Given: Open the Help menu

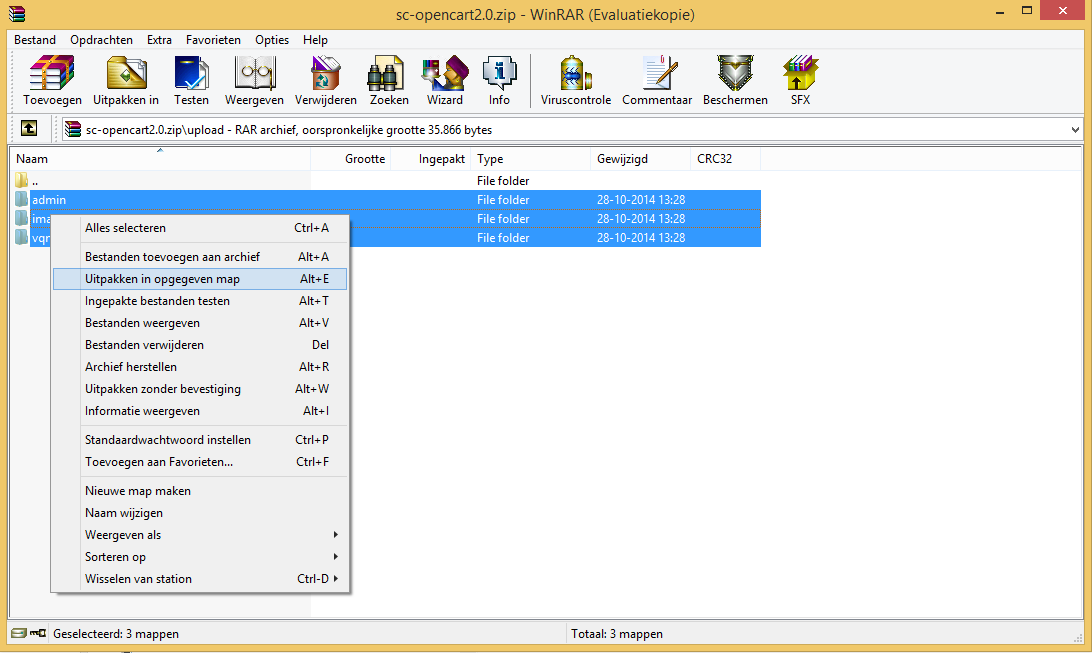Looking at the screenshot, I should [315, 40].
